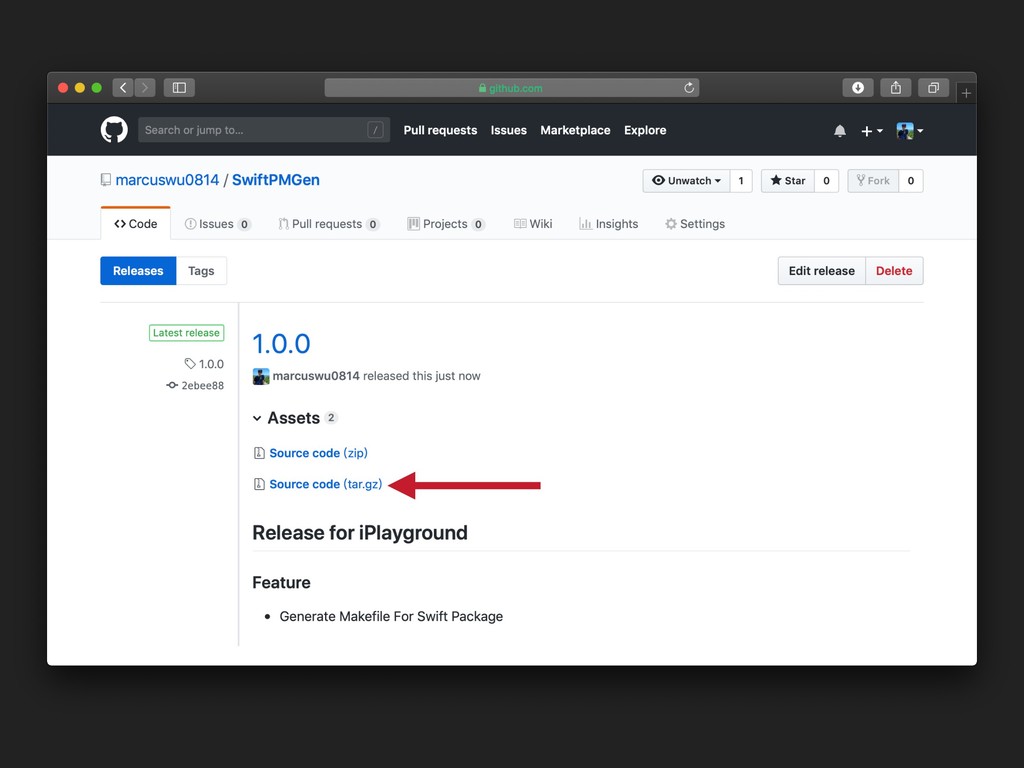Switch to the repository Issues tab
This screenshot has height=768, width=1024.
(x=217, y=224)
